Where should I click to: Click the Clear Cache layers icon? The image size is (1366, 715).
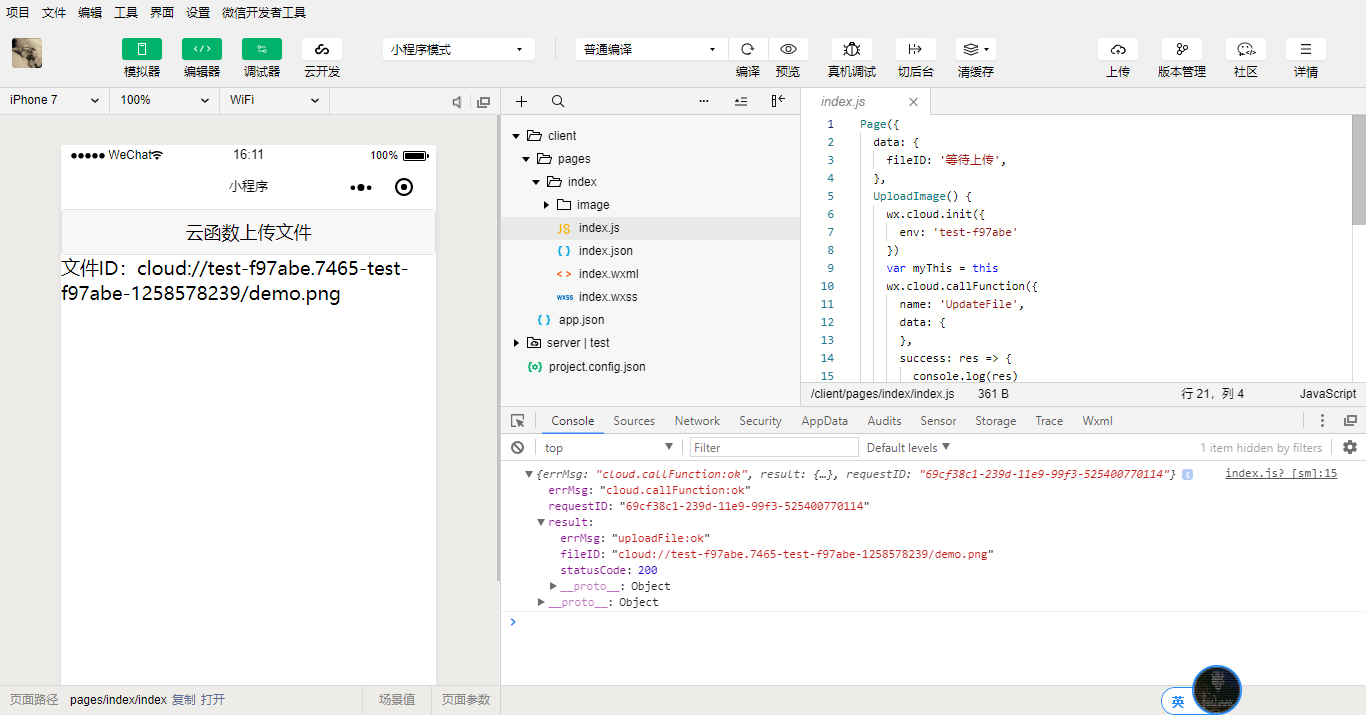click(x=975, y=49)
